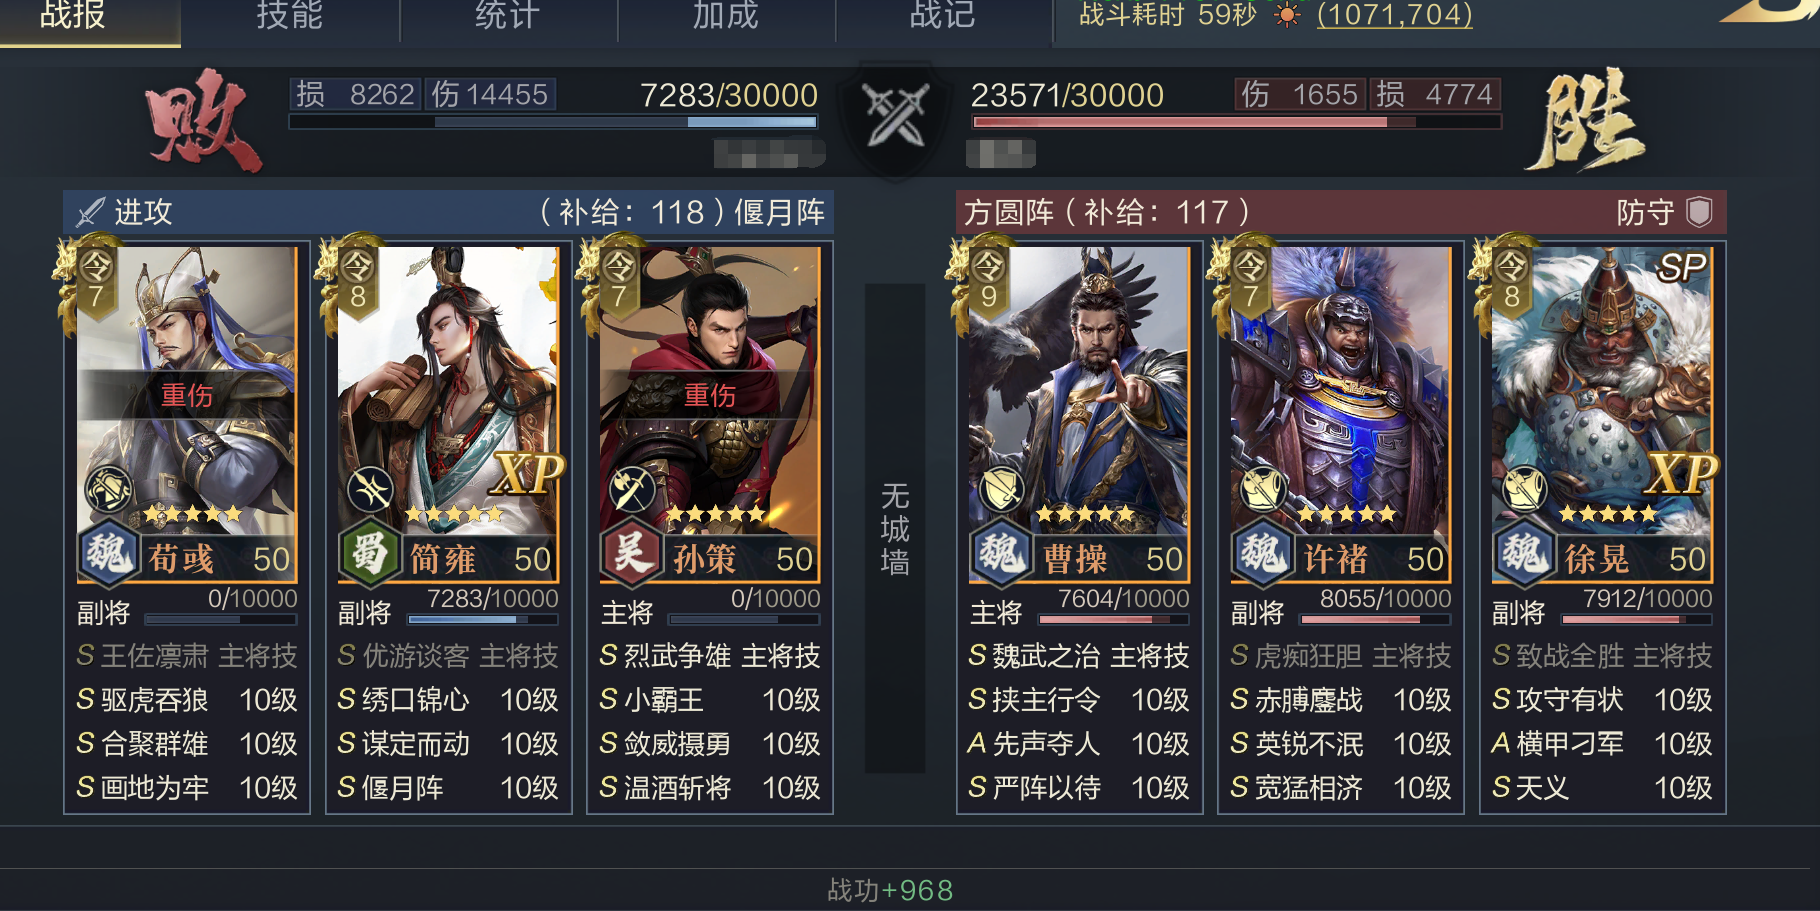Click the sun weather icon near coordinates
Image resolution: width=1820 pixels, height=911 pixels.
[x=1287, y=15]
